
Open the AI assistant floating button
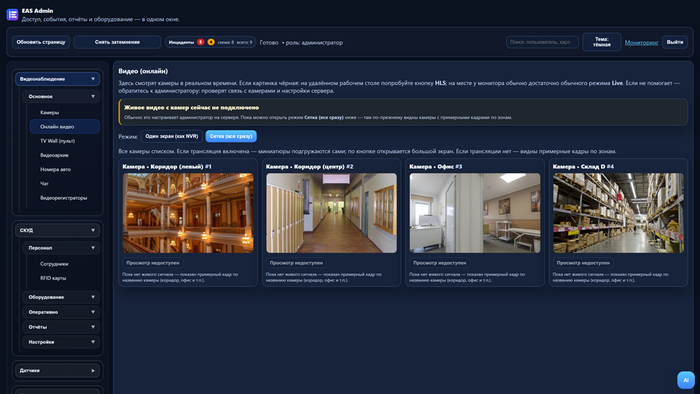686,380
